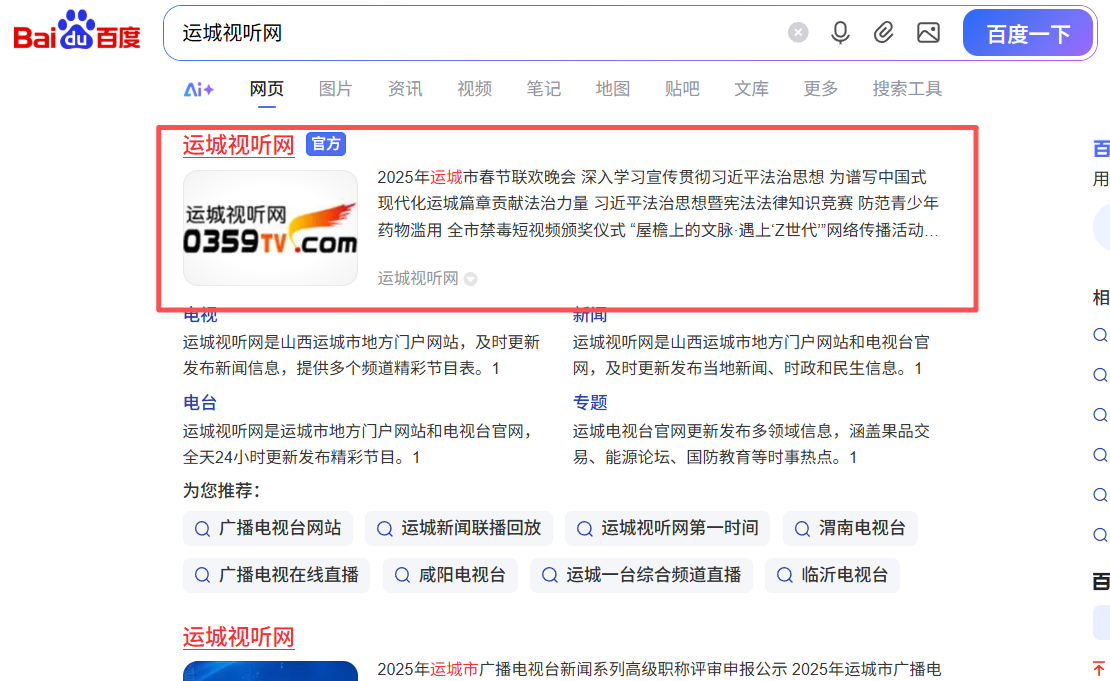Open the 贴吧 tab
1110x681 pixels.
681,89
